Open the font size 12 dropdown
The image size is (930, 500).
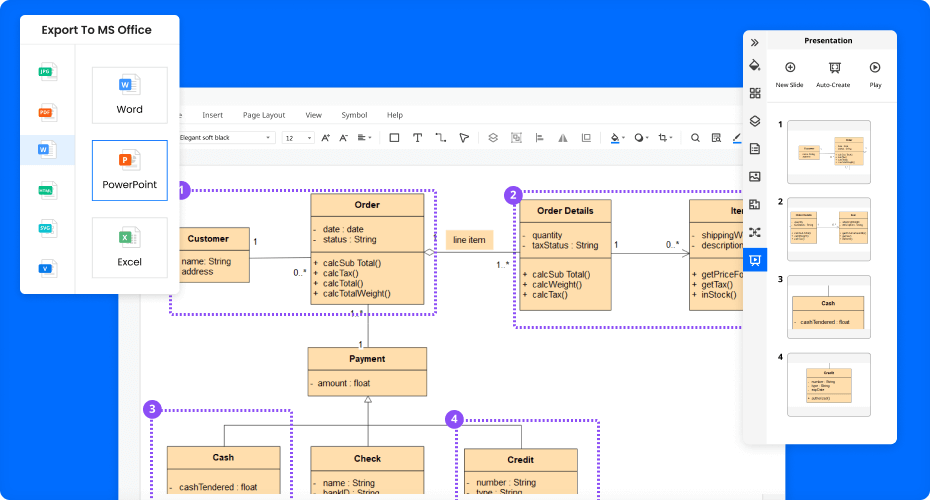click(298, 138)
